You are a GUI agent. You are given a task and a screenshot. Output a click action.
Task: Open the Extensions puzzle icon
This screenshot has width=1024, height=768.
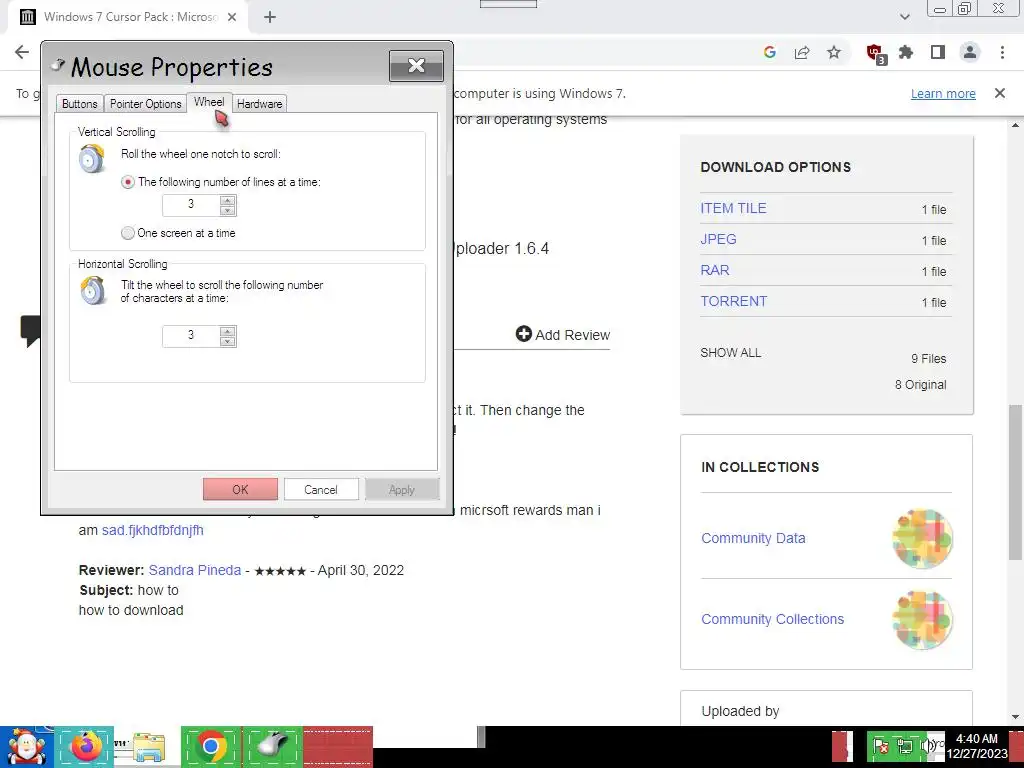pyautogui.click(x=906, y=52)
